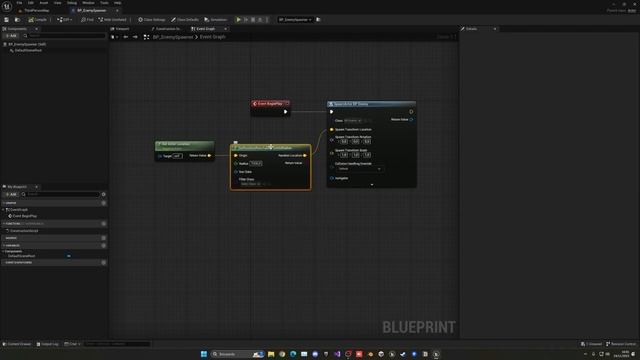The width and height of the screenshot is (640, 360).
Task: Open the Tools menu
Action: 104,3
